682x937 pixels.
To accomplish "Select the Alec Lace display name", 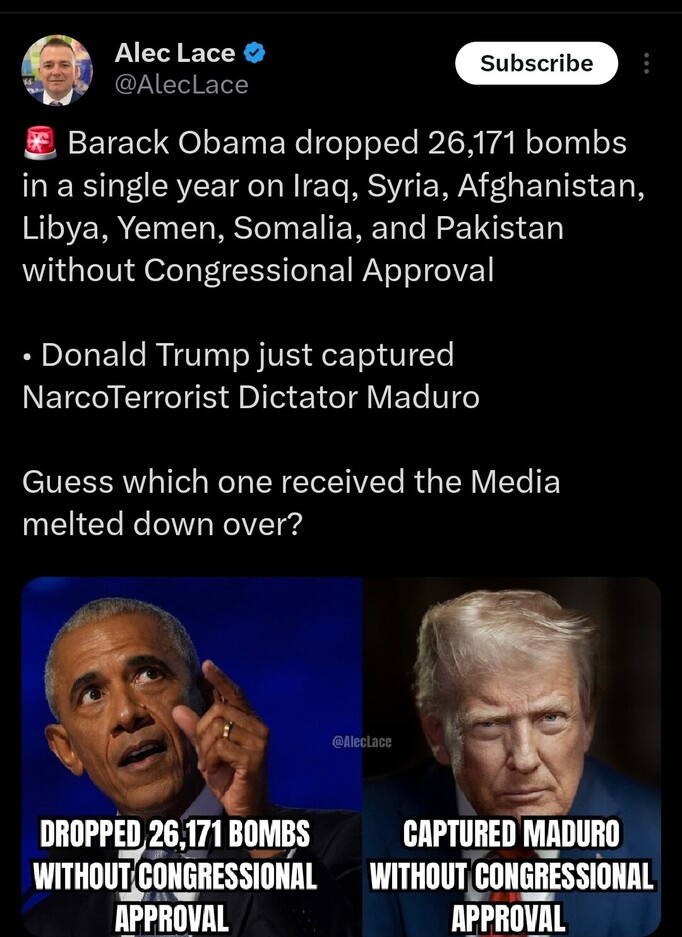I will [x=175, y=53].
